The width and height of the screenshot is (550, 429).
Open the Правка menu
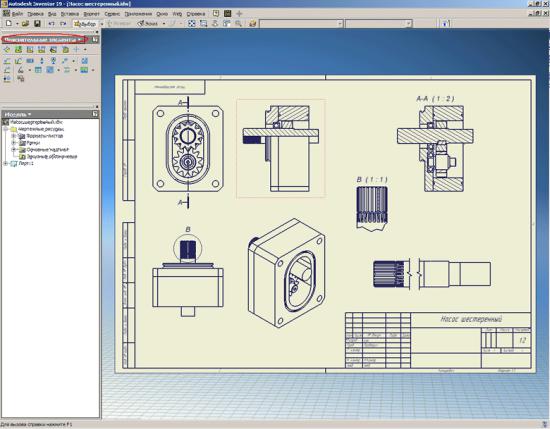click(x=35, y=14)
